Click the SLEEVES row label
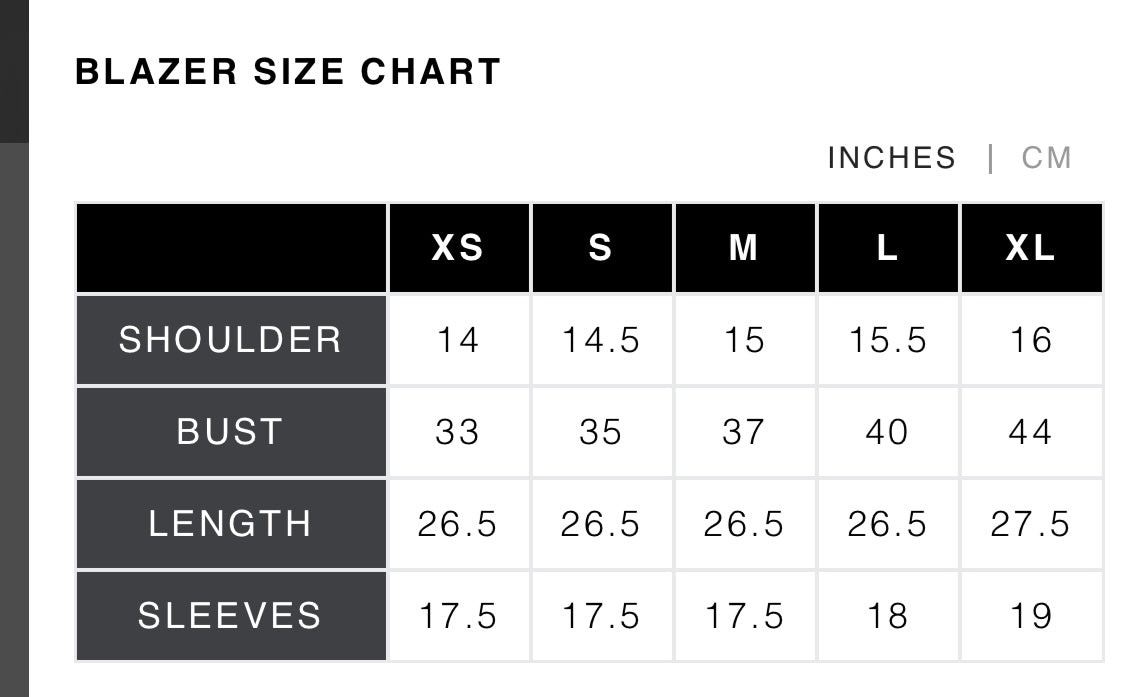1135x697 pixels. coord(231,616)
